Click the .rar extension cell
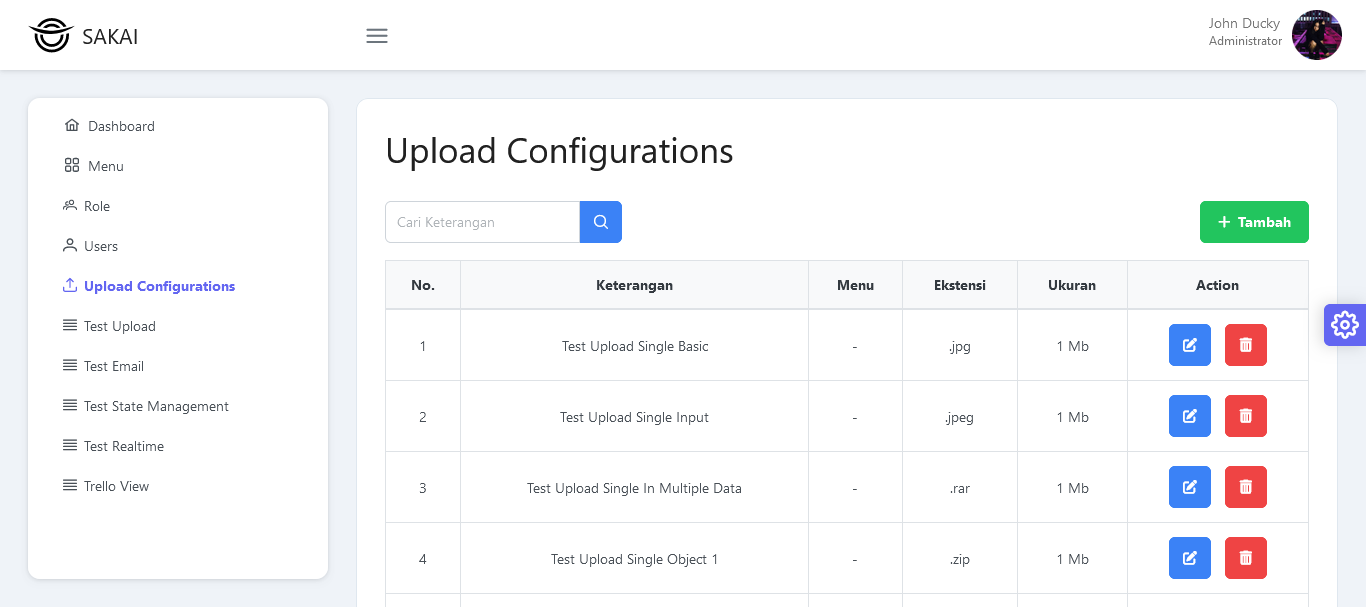1366x607 pixels. [960, 488]
